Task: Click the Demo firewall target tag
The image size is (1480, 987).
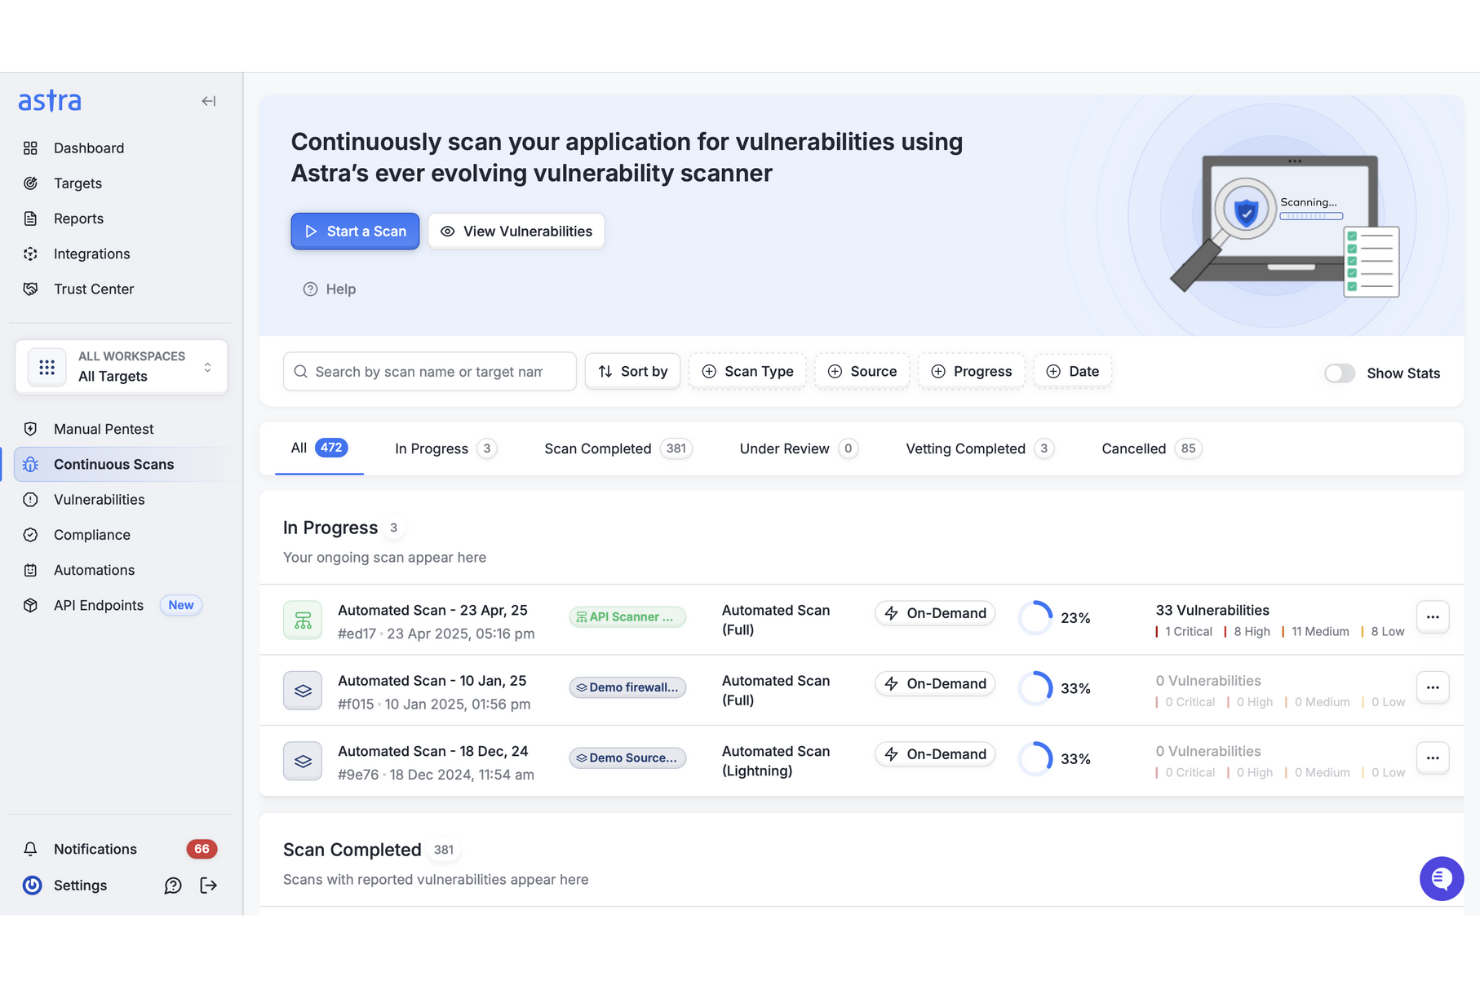Action: (628, 687)
